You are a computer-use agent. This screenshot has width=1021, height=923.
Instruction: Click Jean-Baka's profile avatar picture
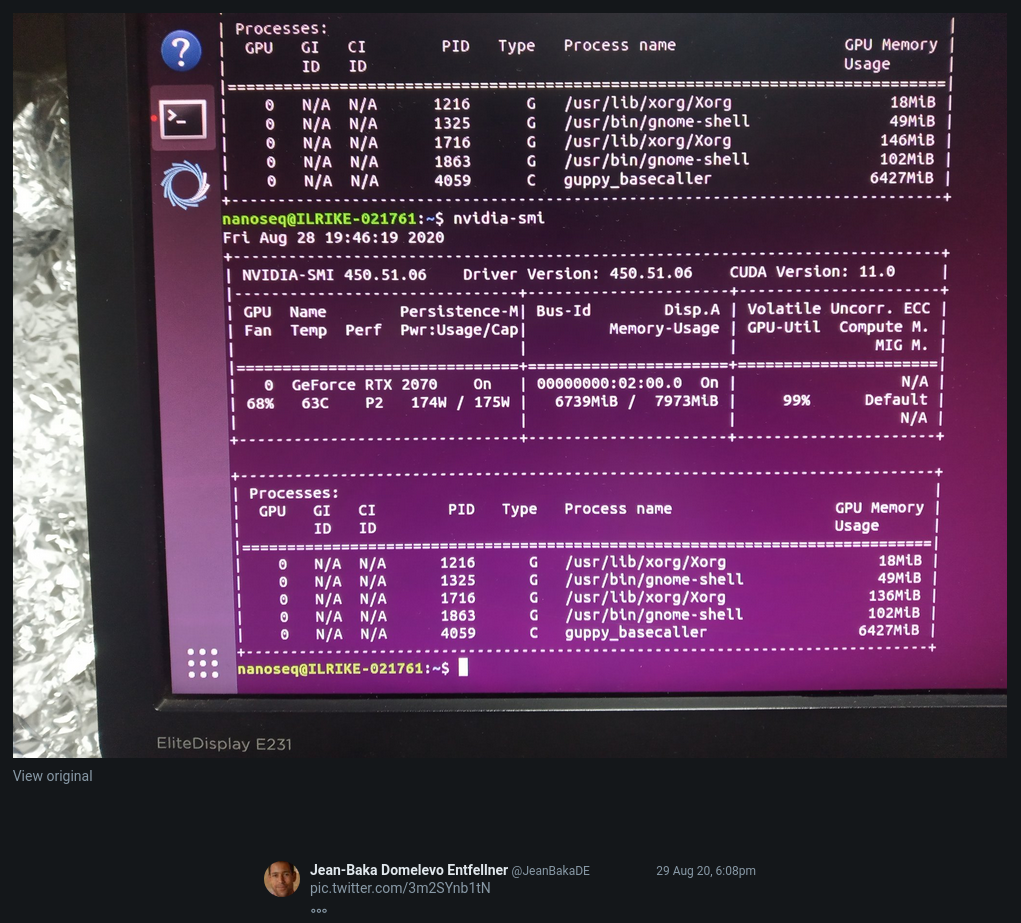point(282,879)
